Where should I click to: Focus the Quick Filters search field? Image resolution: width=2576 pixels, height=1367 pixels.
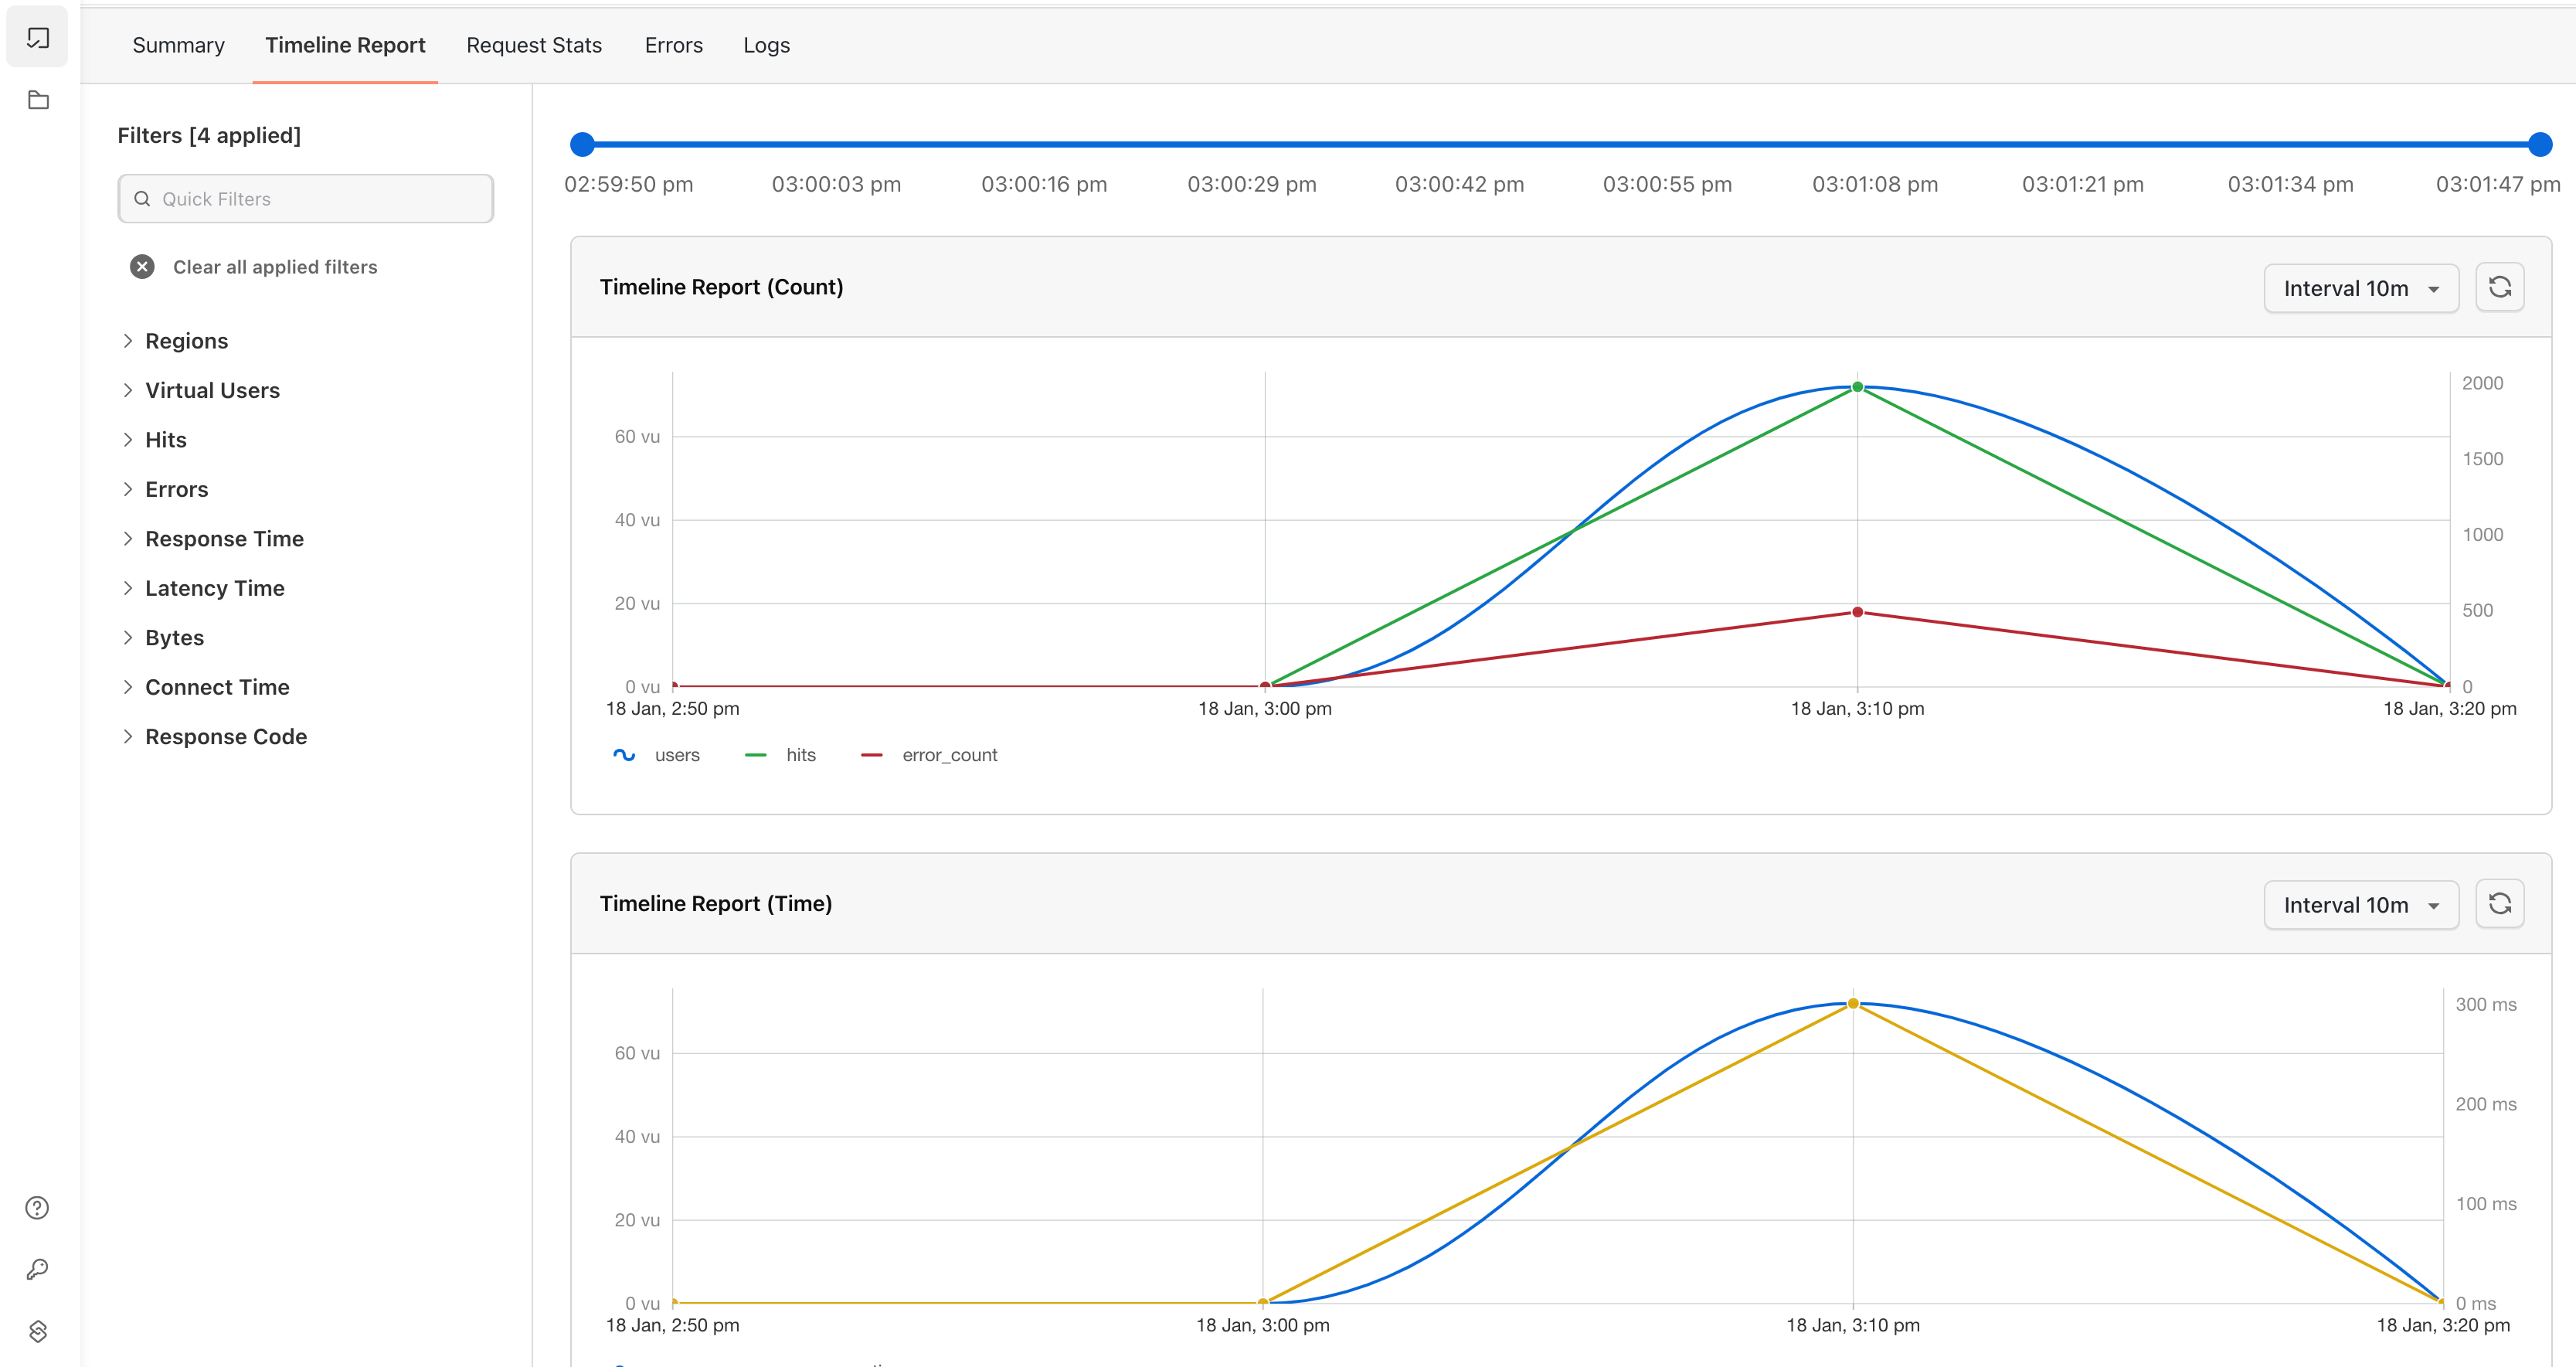point(306,199)
